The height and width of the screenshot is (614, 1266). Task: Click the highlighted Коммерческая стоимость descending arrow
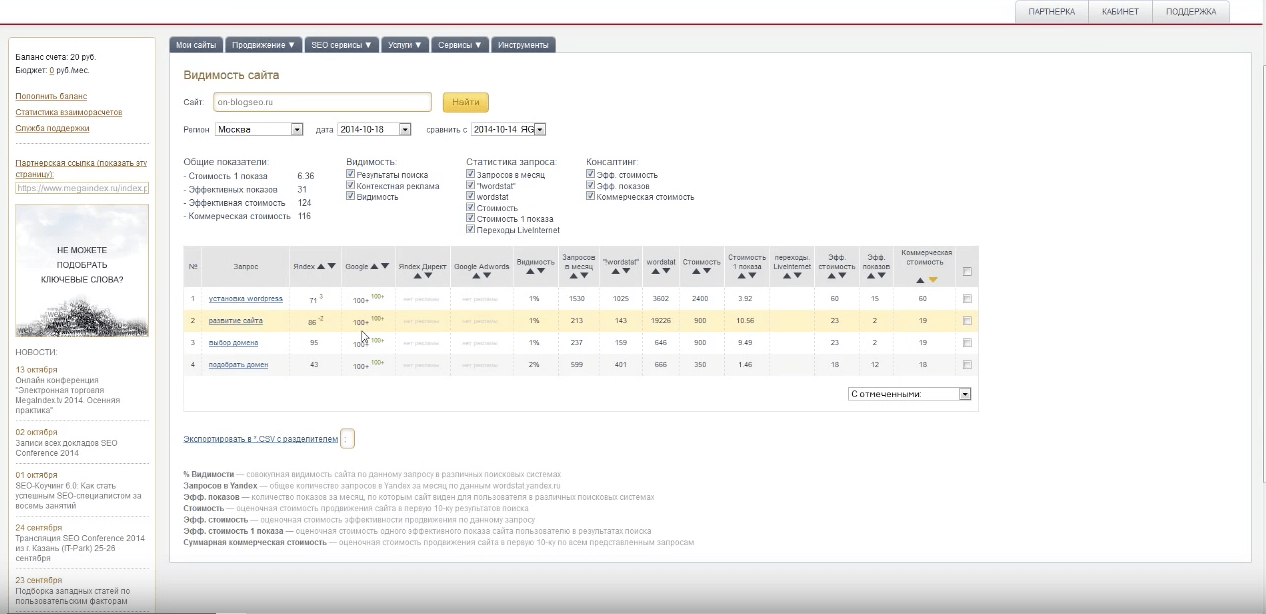point(933,280)
